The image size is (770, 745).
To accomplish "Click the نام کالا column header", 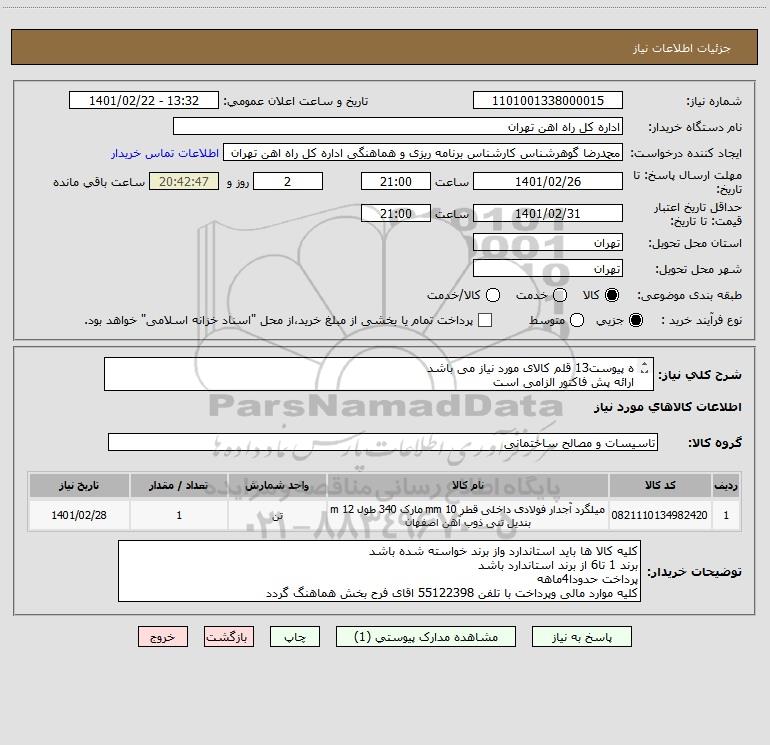I will click(x=468, y=485).
